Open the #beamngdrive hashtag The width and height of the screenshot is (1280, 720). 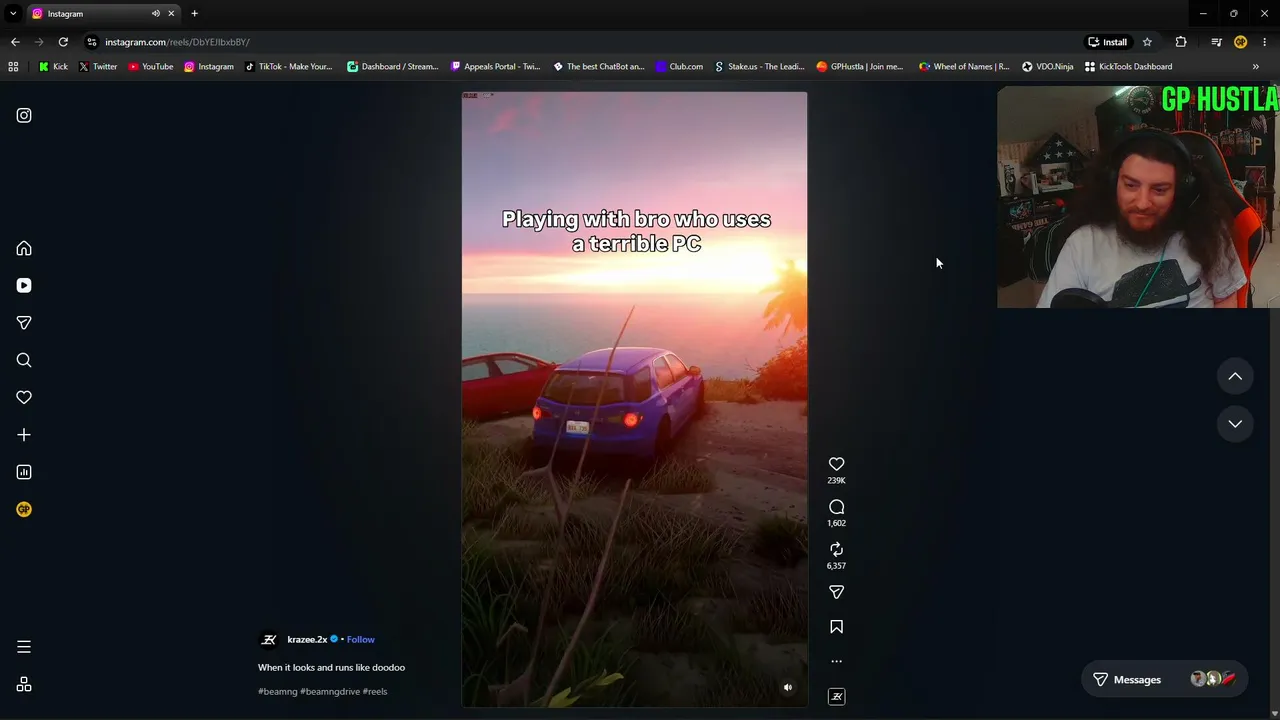(330, 691)
